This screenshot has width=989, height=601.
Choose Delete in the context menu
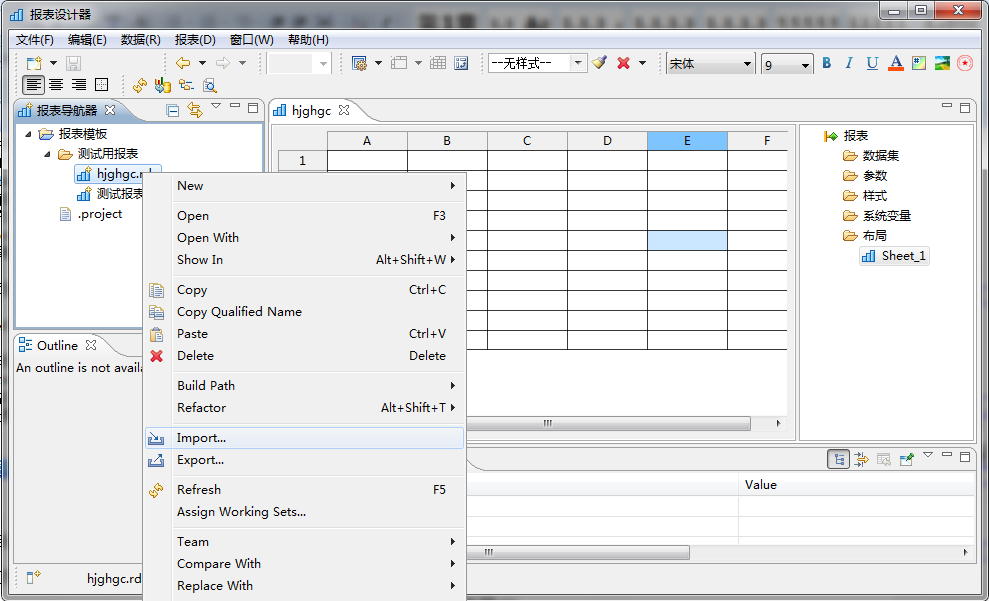coord(305,356)
